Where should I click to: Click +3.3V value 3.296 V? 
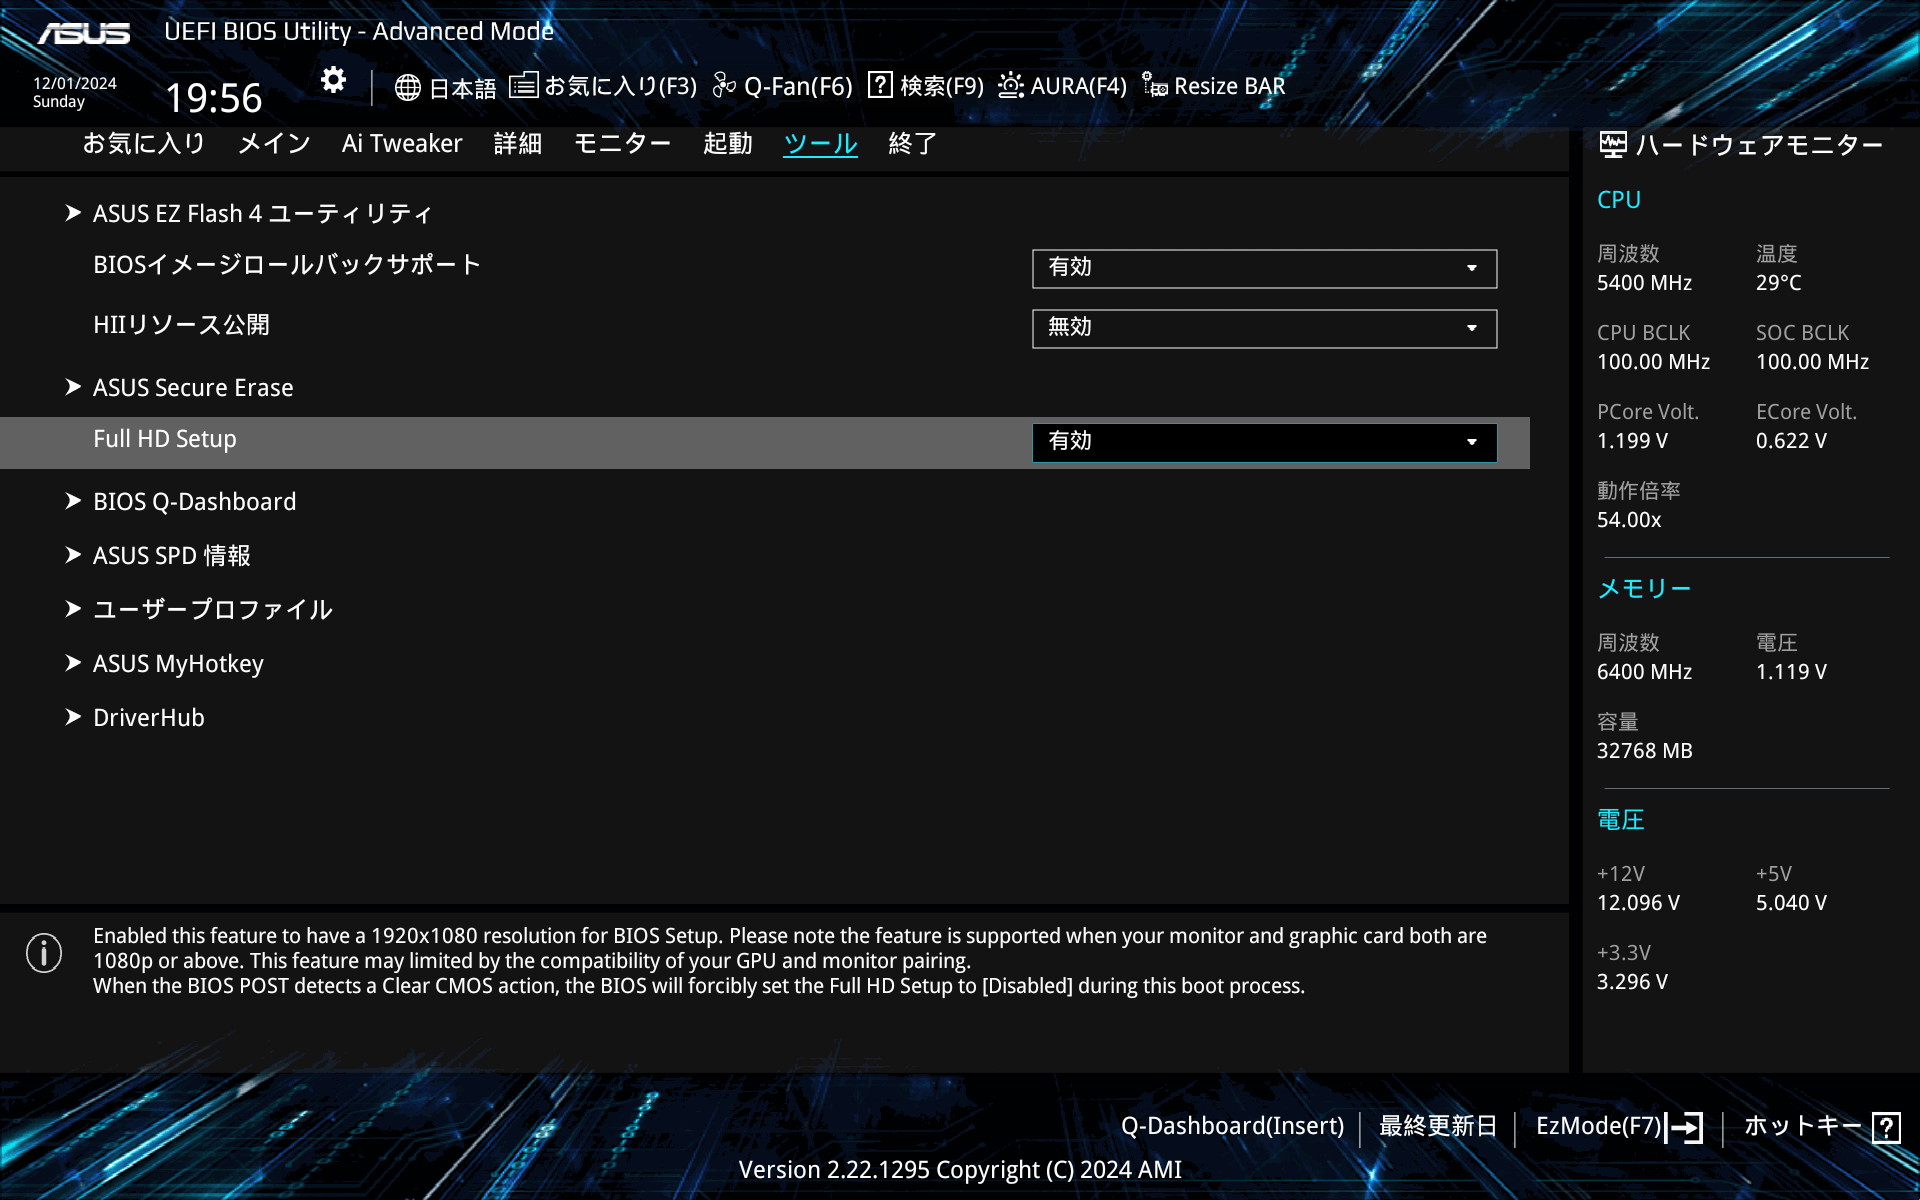coord(1632,982)
